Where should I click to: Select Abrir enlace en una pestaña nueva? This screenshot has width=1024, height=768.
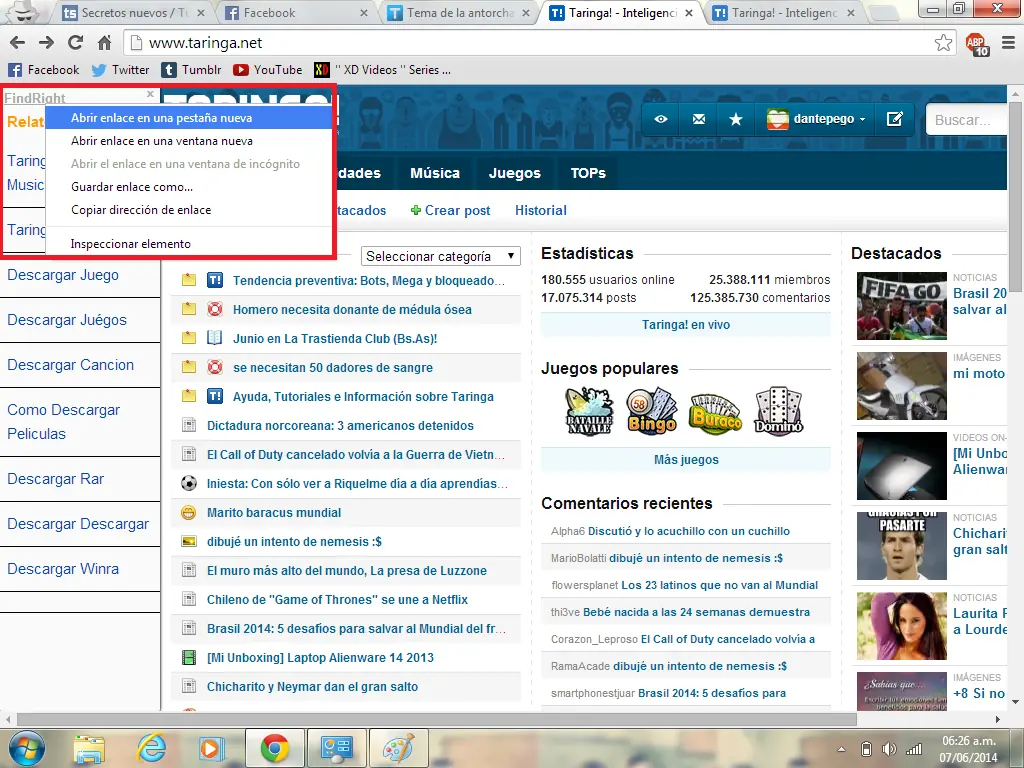(x=189, y=118)
